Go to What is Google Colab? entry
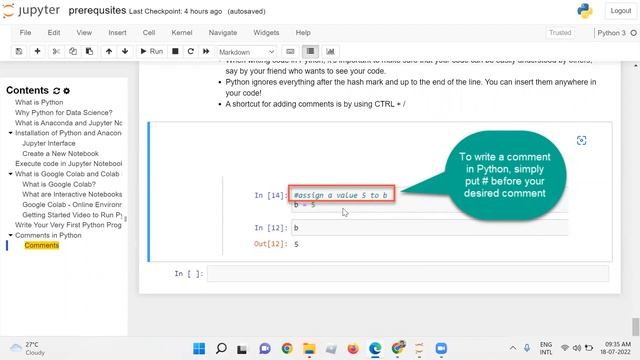Viewport: 640px width, 360px height. [x=59, y=184]
